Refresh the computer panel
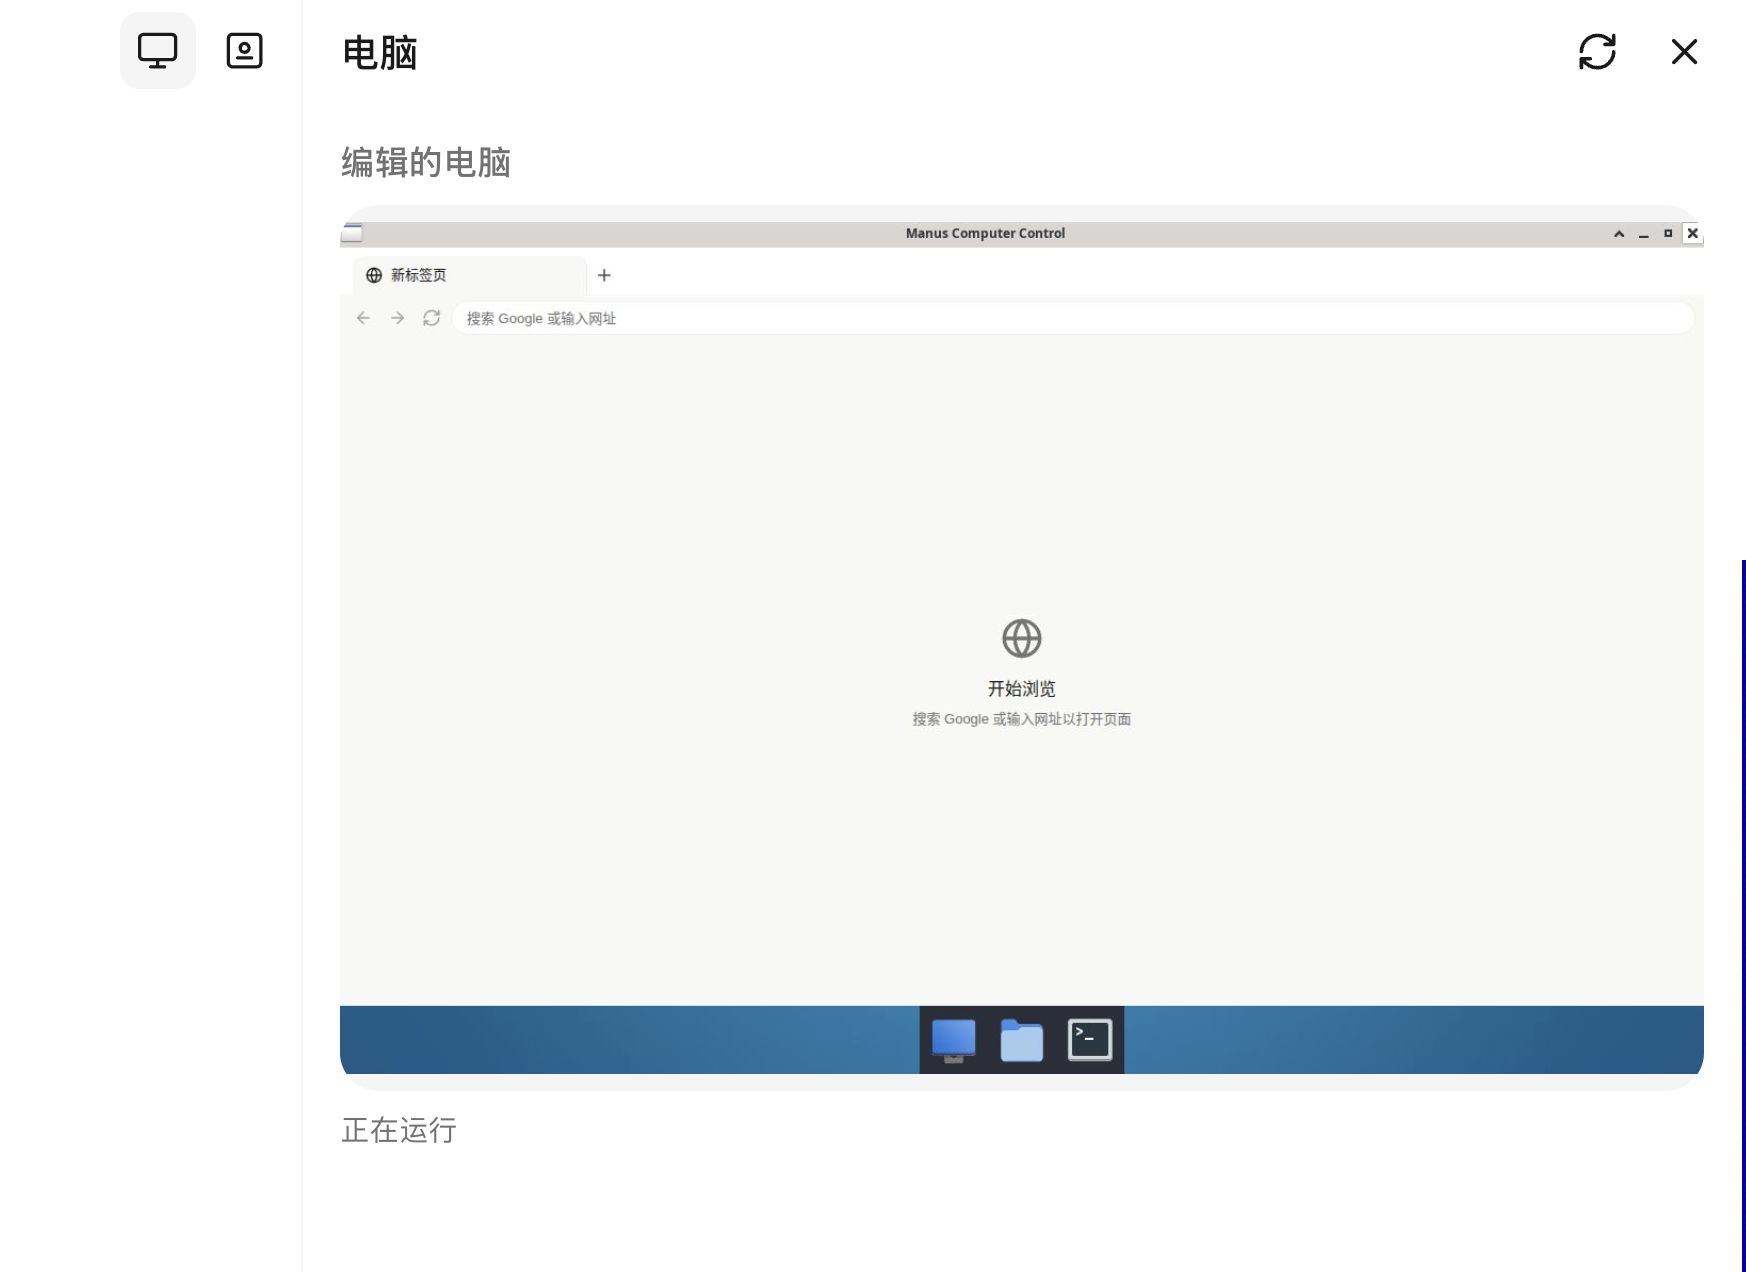The height and width of the screenshot is (1272, 1746). pos(1597,52)
